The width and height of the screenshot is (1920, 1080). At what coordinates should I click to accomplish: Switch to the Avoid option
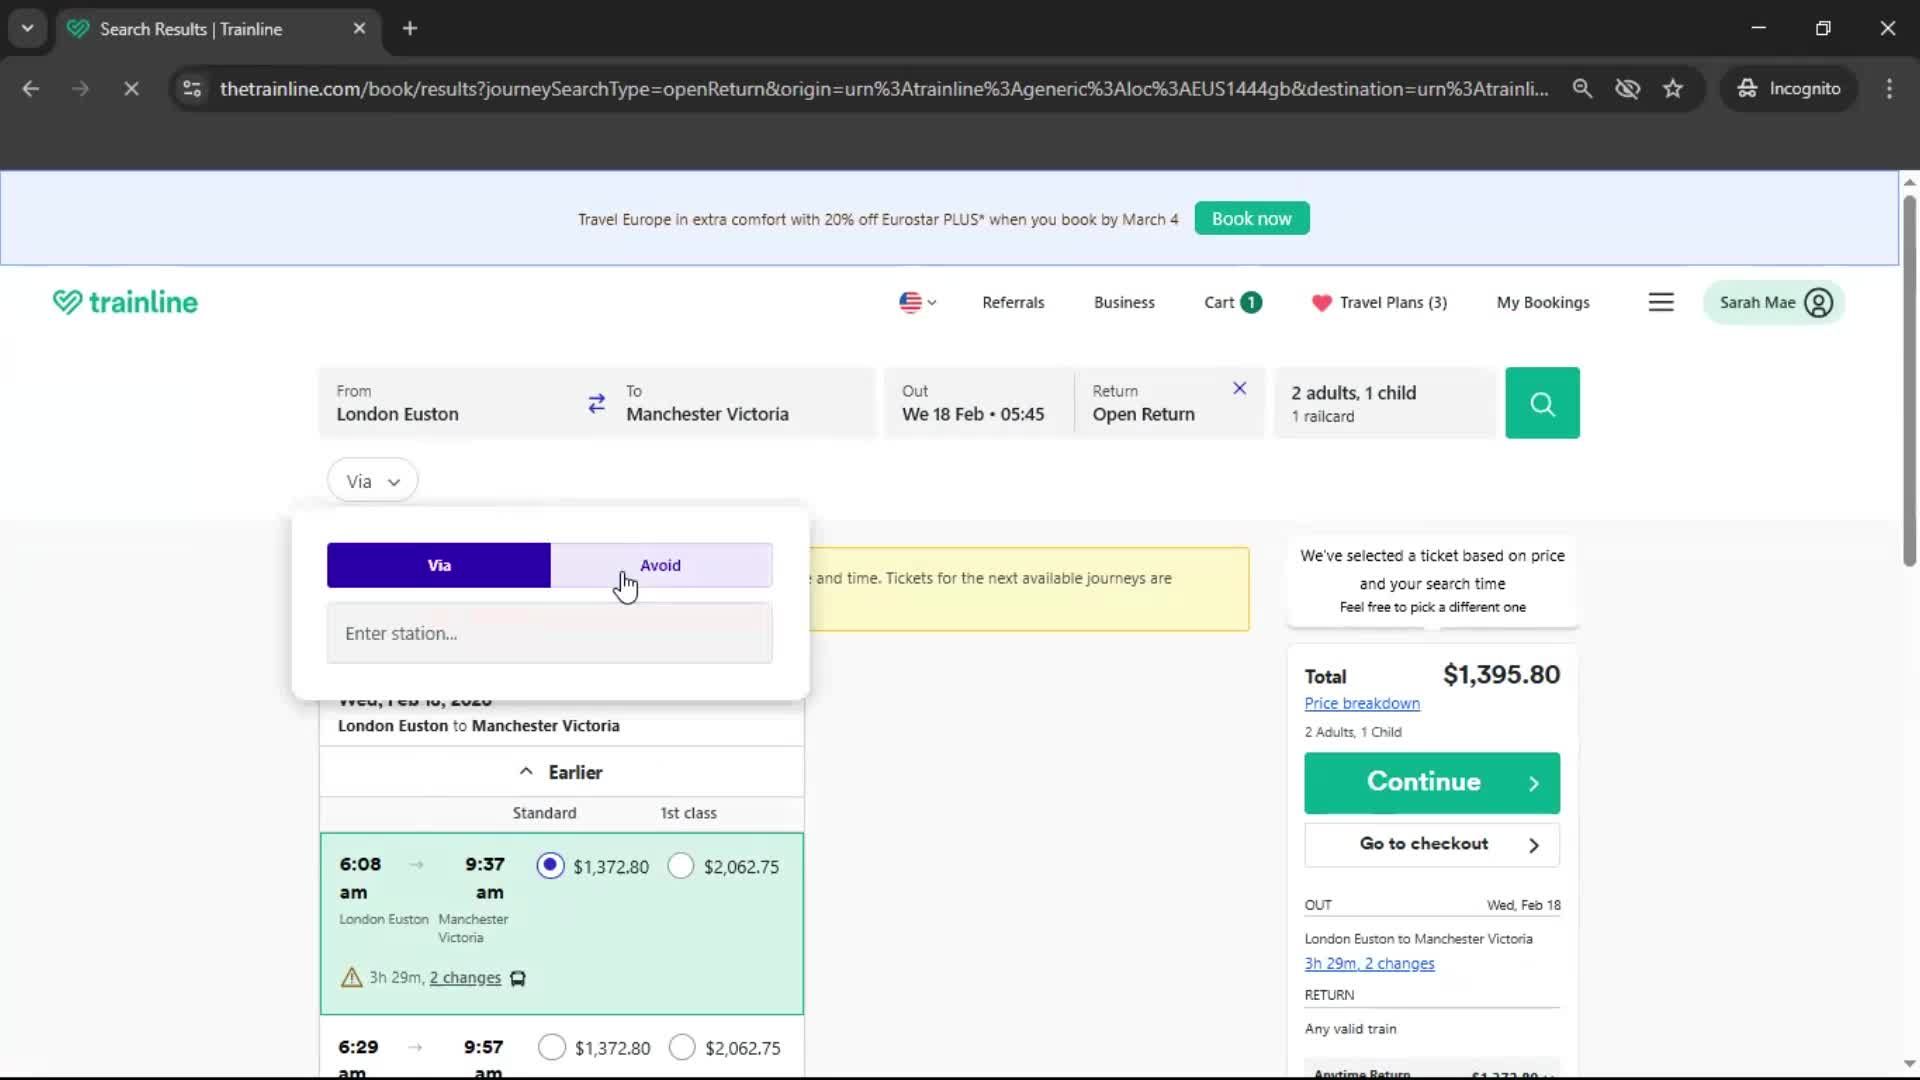coord(660,565)
